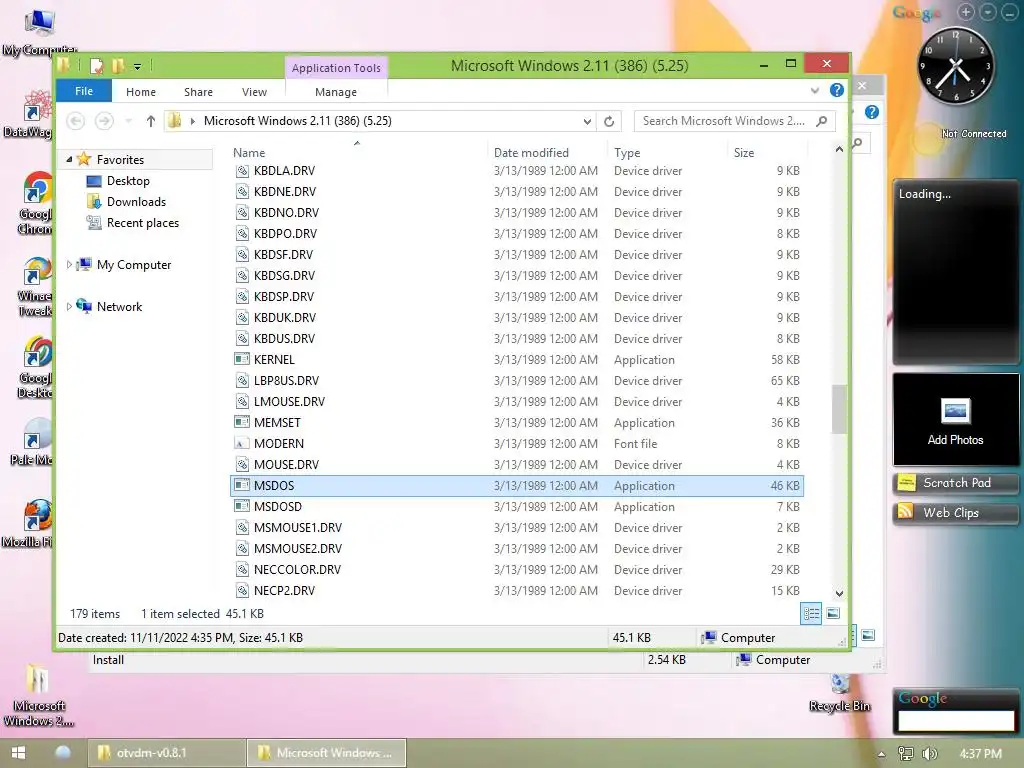
Task: Open the Web Clips gadget
Action: coord(955,513)
